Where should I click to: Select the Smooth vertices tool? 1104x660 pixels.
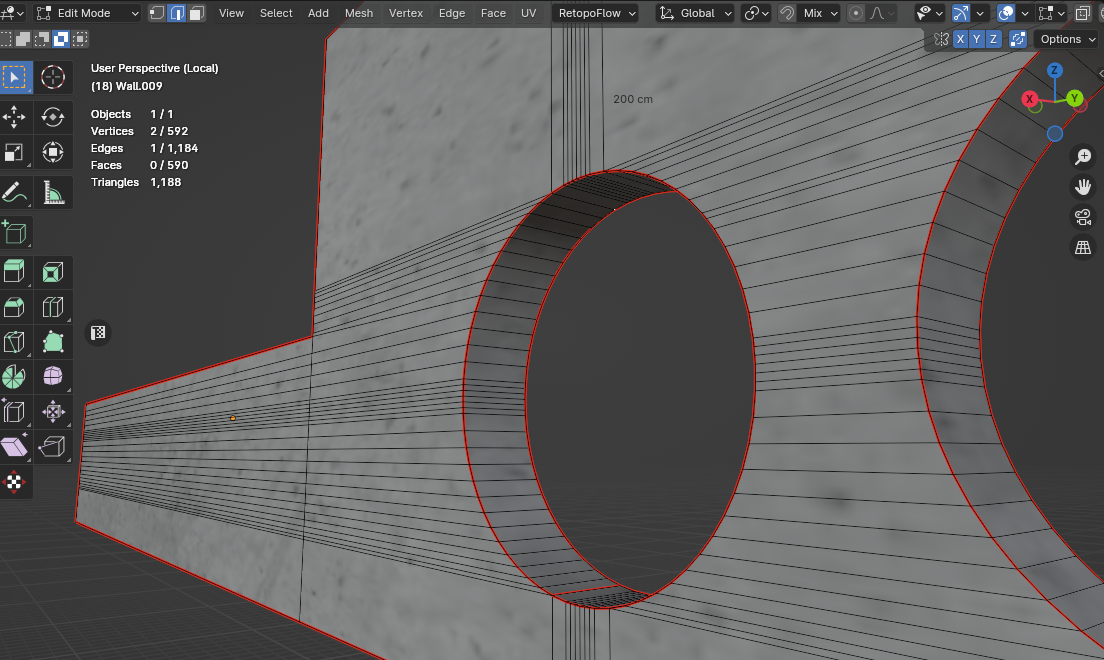pyautogui.click(x=53, y=377)
